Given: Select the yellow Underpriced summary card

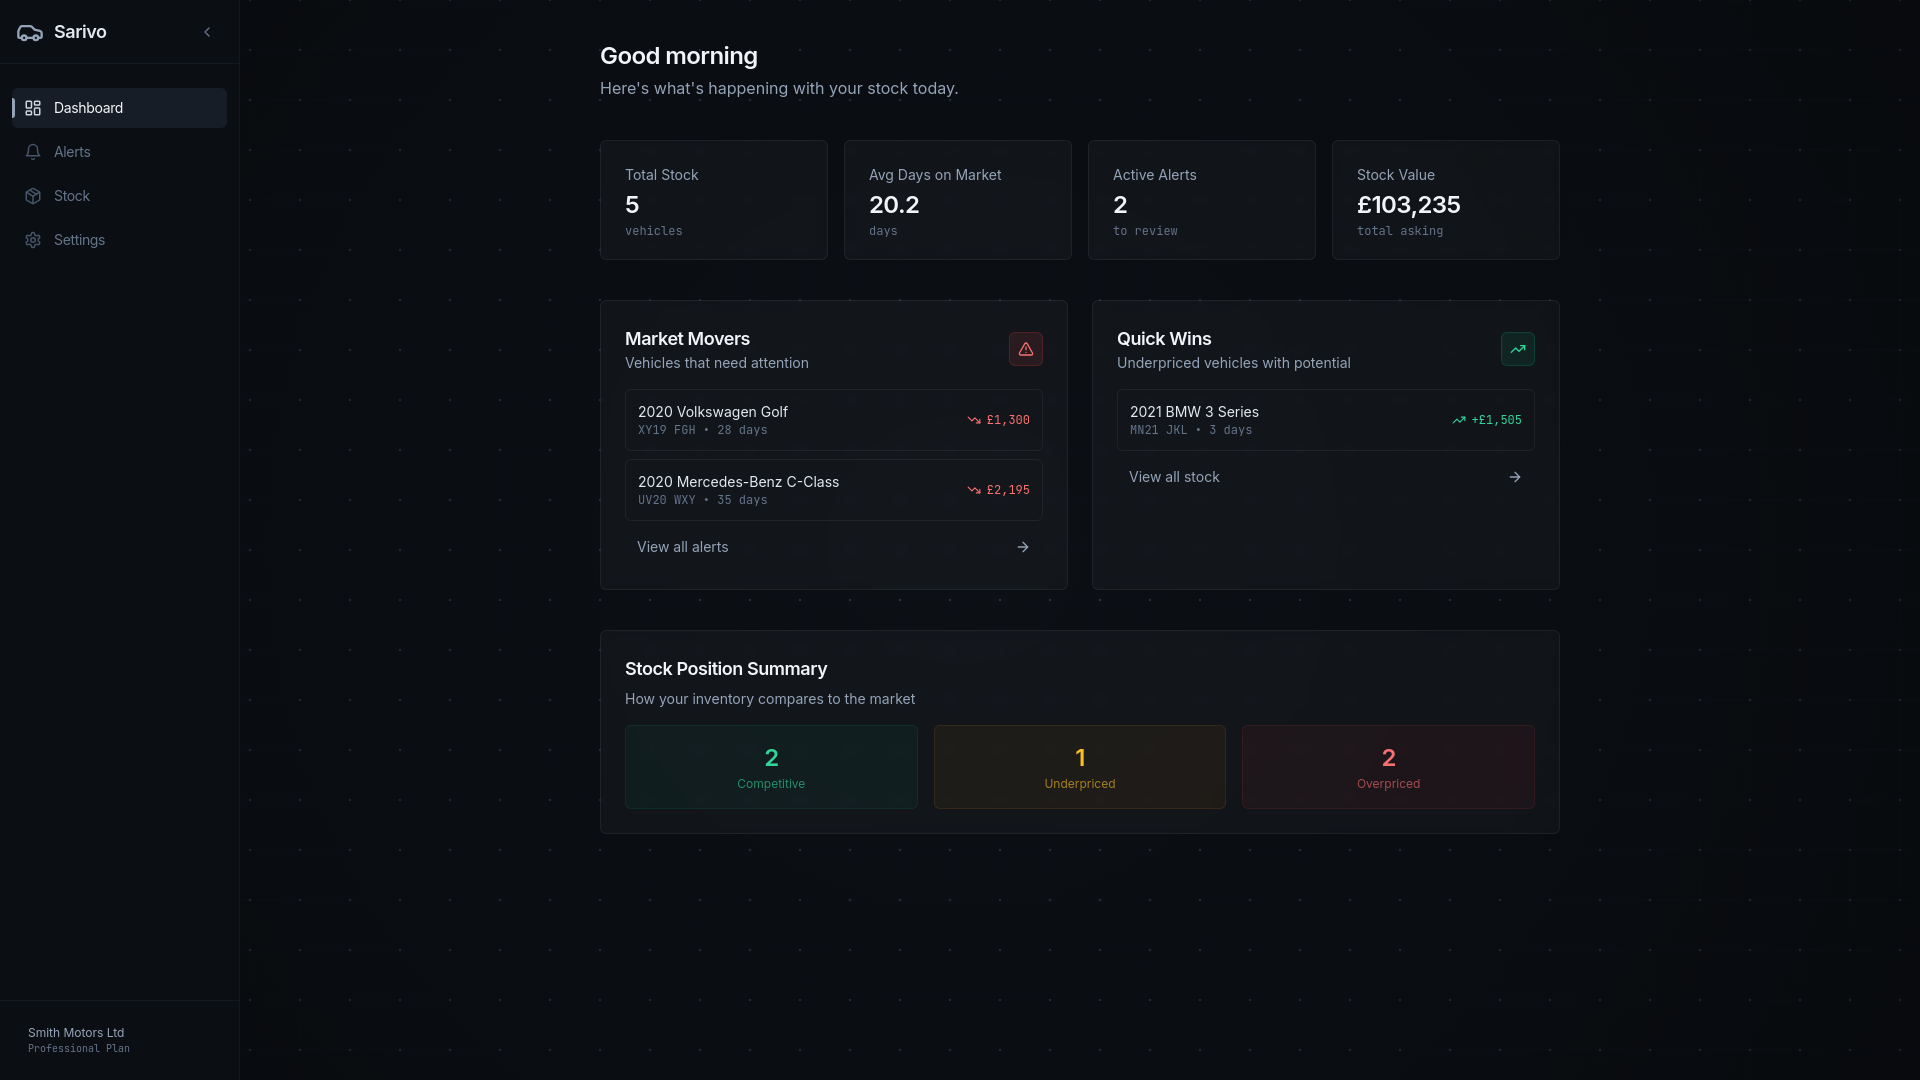Looking at the screenshot, I should pos(1079,767).
